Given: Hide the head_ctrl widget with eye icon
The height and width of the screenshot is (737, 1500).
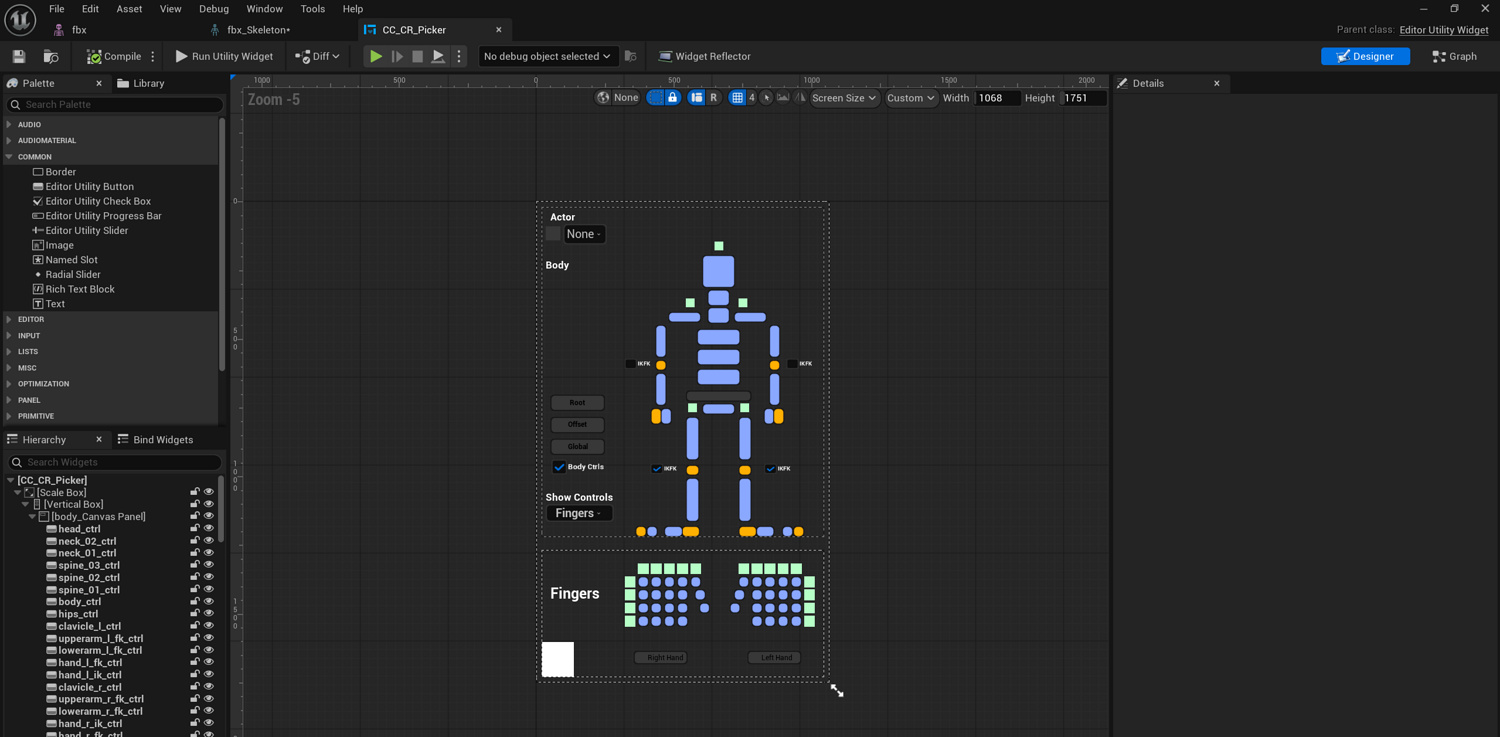Looking at the screenshot, I should click(x=209, y=529).
